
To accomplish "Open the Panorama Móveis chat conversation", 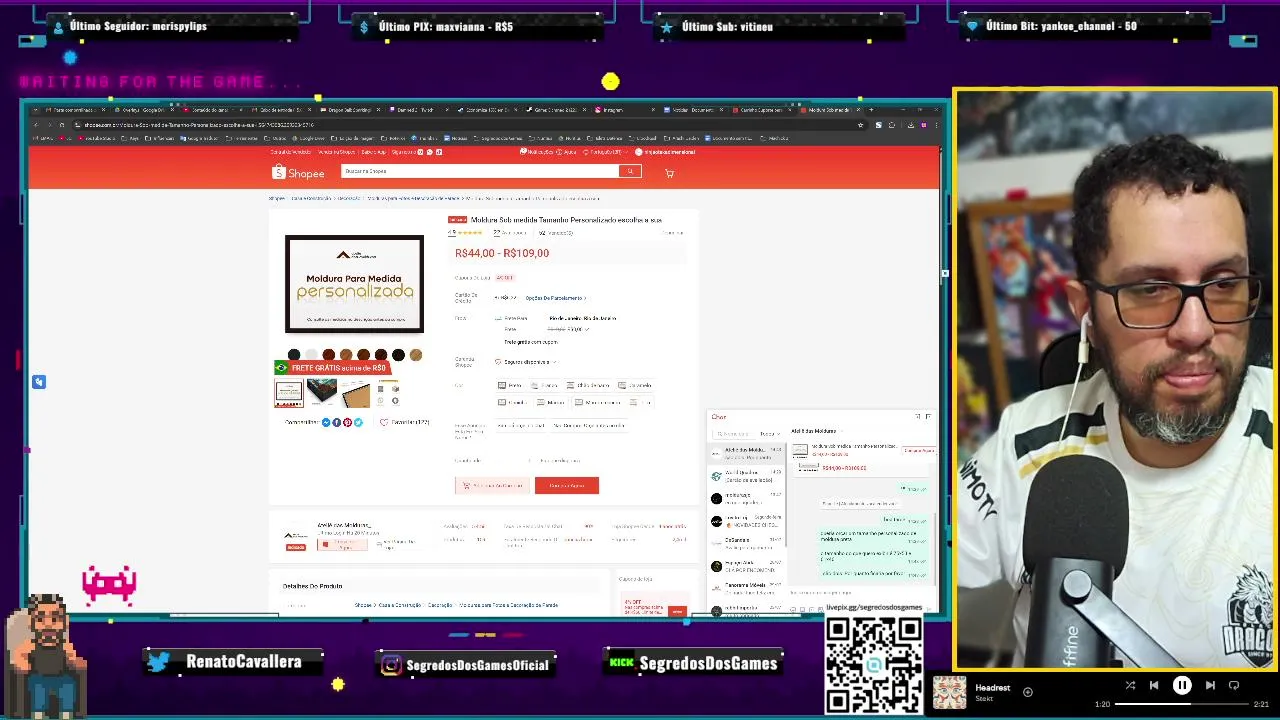I will [747, 588].
